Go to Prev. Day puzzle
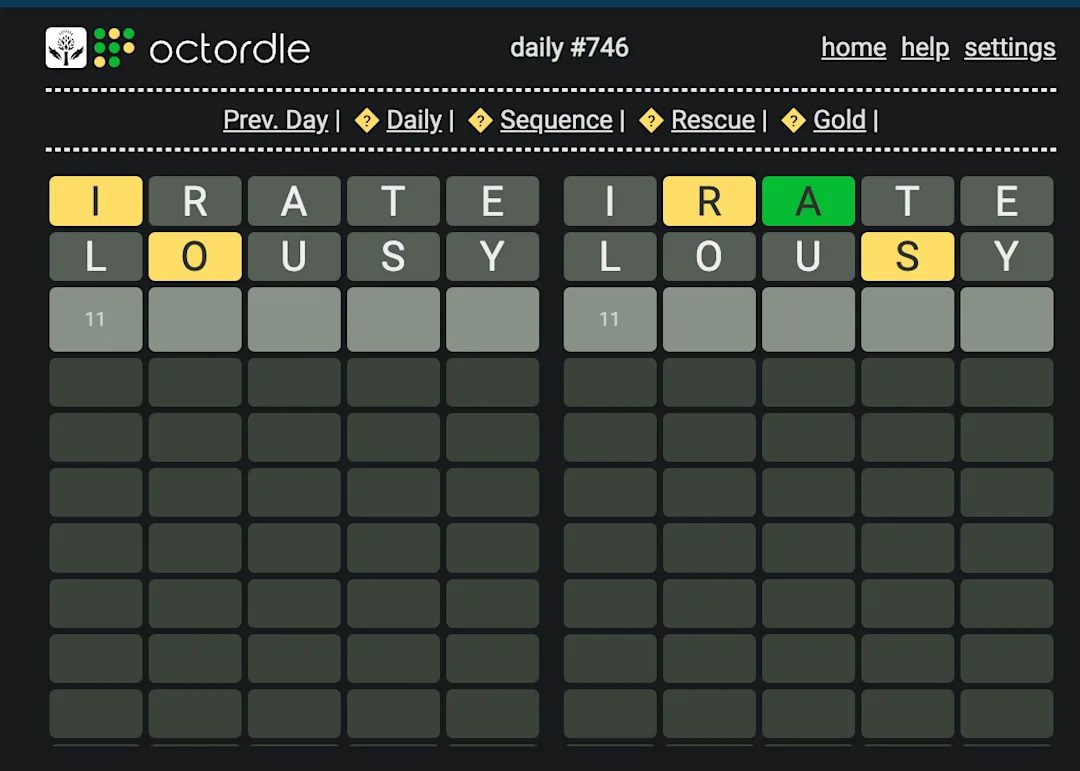Screen dimensions: 1080x771 click(276, 120)
